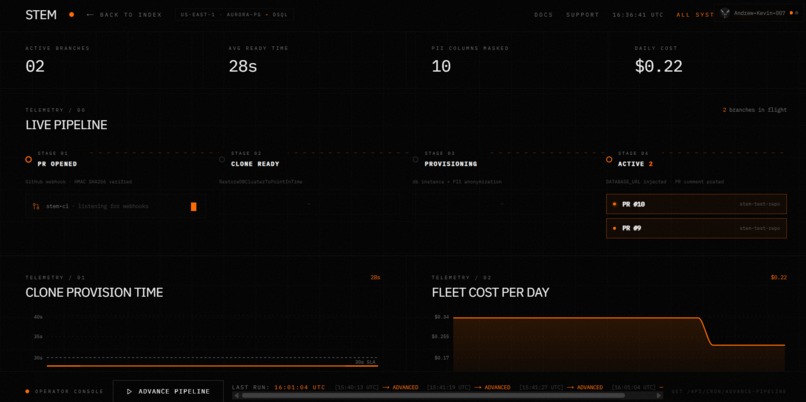Click the orange dot on PR #10
This screenshot has width=806, height=402.
(x=614, y=205)
